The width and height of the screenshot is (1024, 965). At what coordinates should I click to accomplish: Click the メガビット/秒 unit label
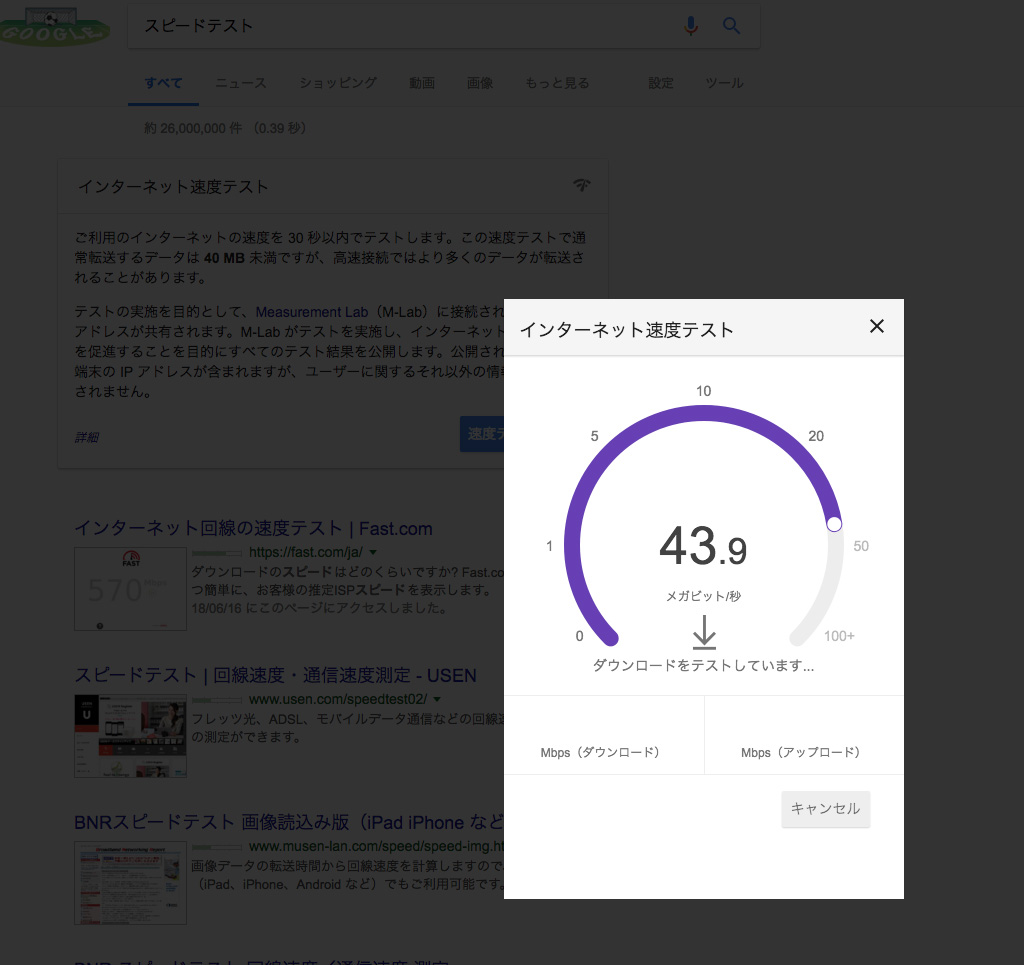click(x=703, y=596)
